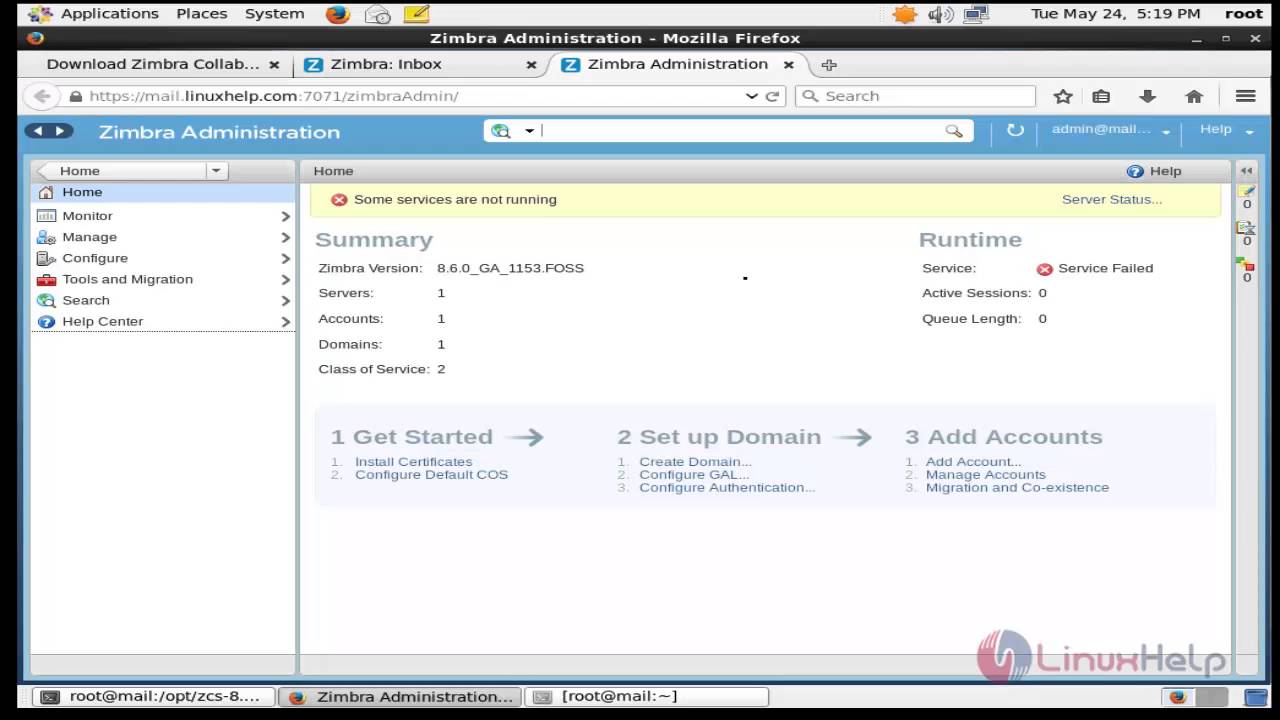Click Configure Default COS link

(x=431, y=475)
